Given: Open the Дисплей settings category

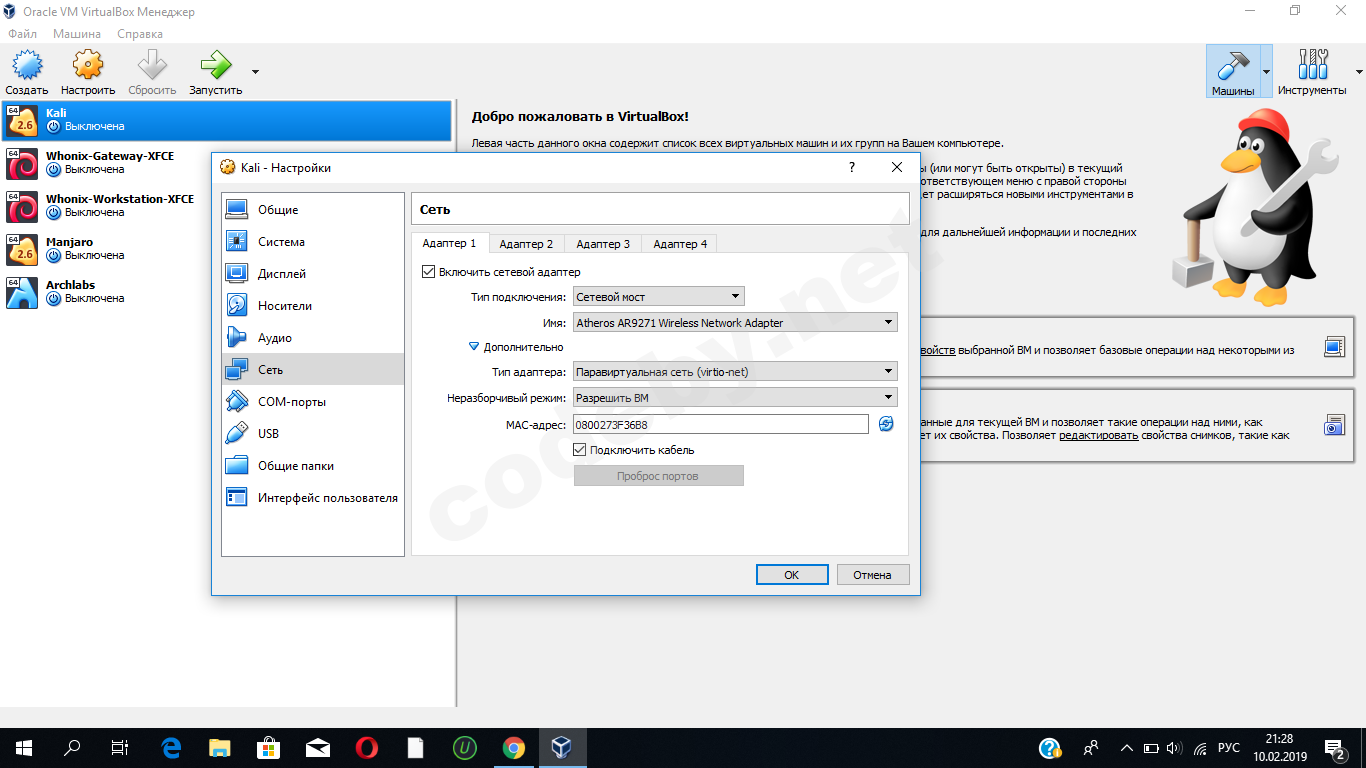Looking at the screenshot, I should [312, 274].
